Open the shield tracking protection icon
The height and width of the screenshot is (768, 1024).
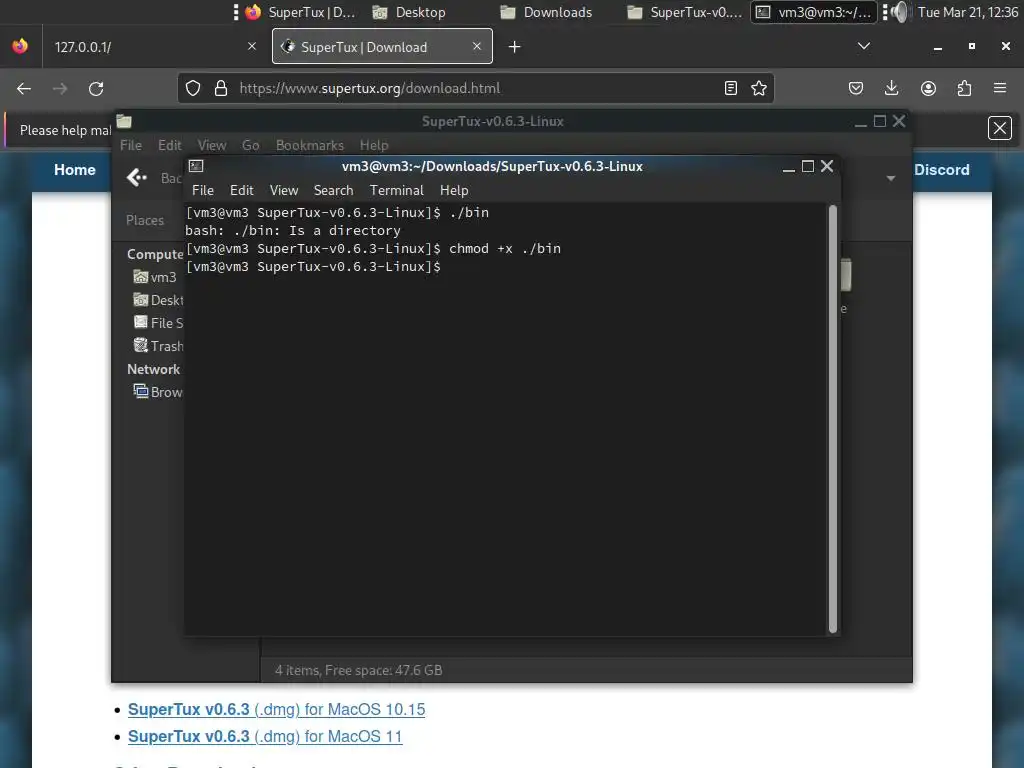tap(193, 88)
